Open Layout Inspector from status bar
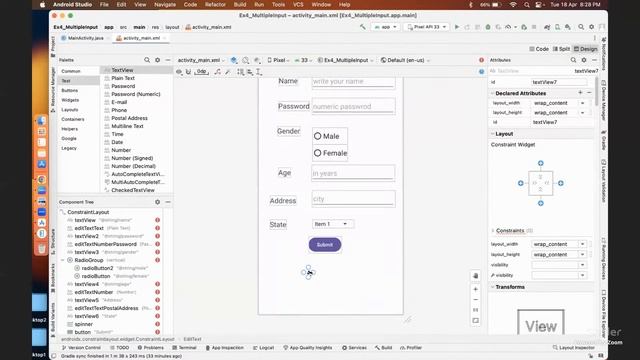 tap(573, 348)
